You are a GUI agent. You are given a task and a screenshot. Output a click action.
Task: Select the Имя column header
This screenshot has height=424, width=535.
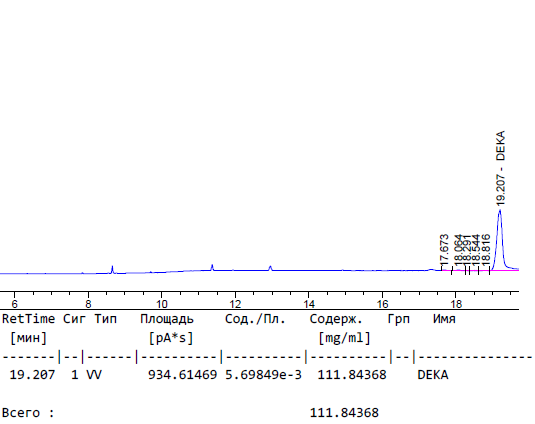pyautogui.click(x=444, y=319)
